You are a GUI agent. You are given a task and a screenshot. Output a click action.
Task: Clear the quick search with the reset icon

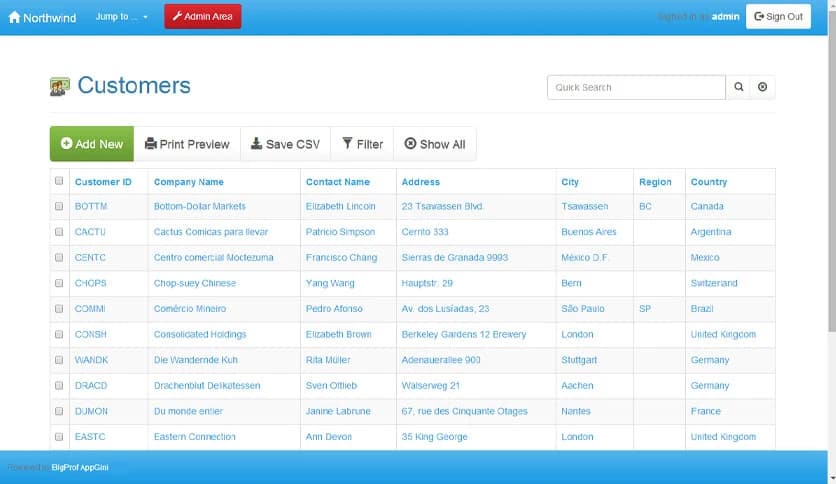tap(763, 87)
